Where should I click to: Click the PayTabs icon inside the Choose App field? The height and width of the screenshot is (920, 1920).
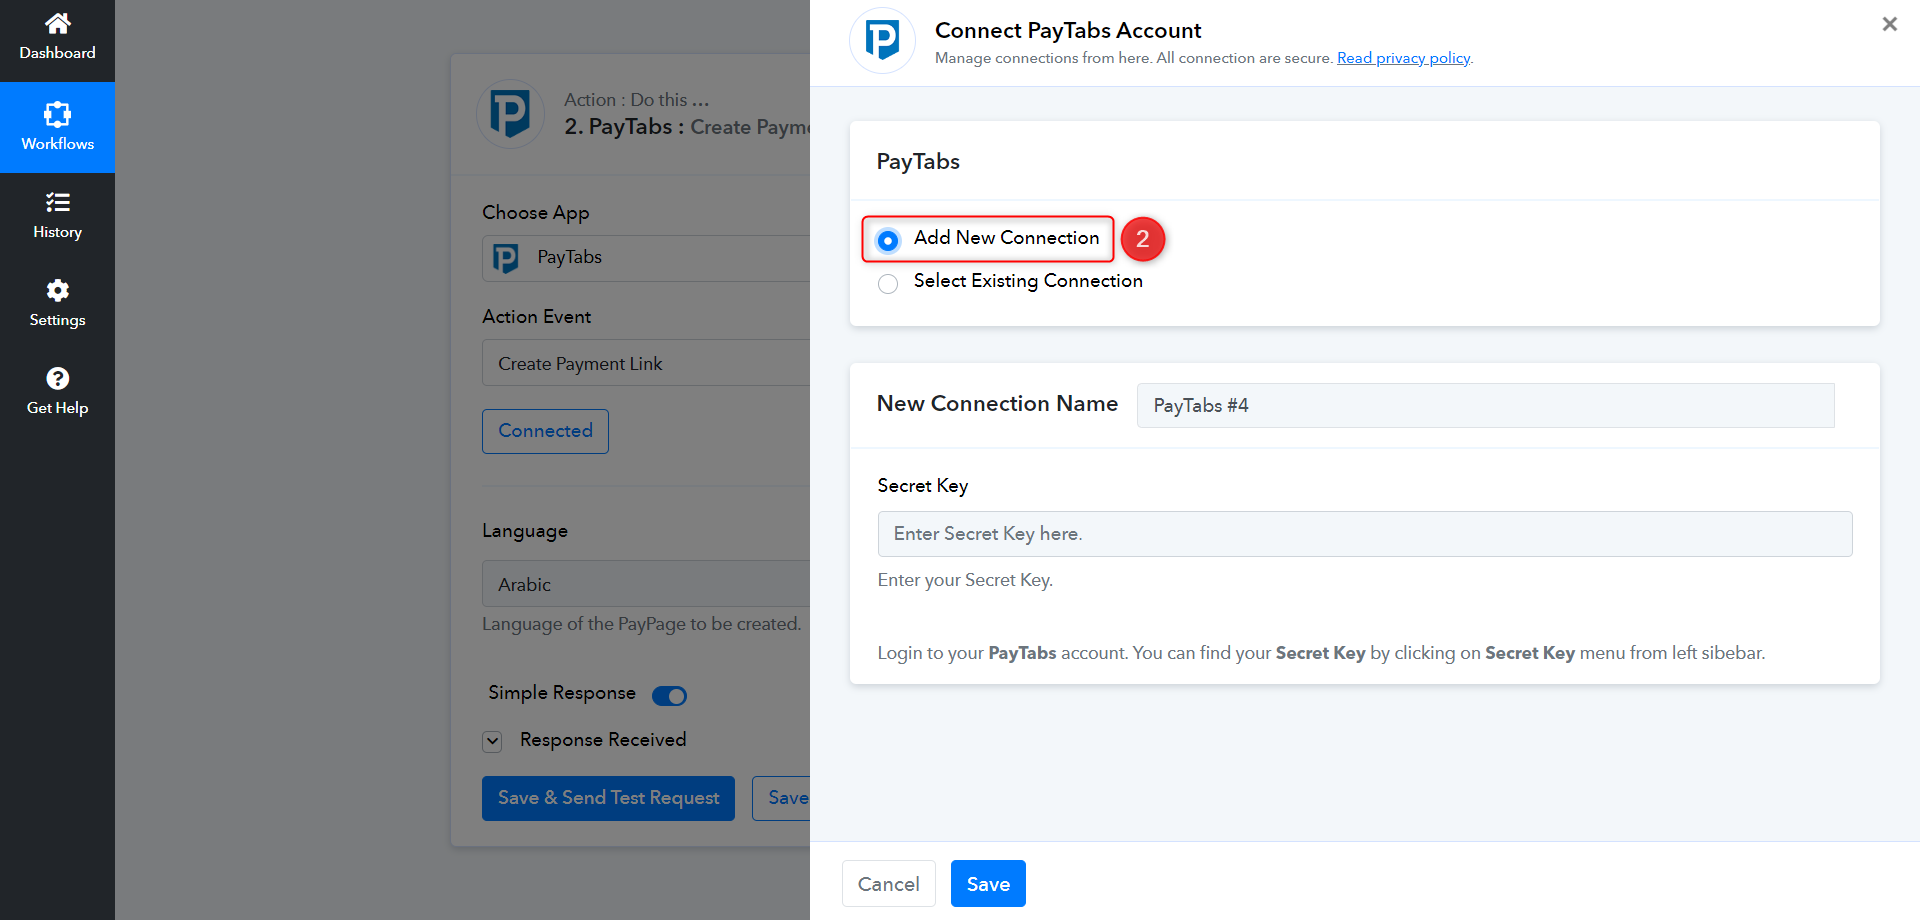point(506,259)
